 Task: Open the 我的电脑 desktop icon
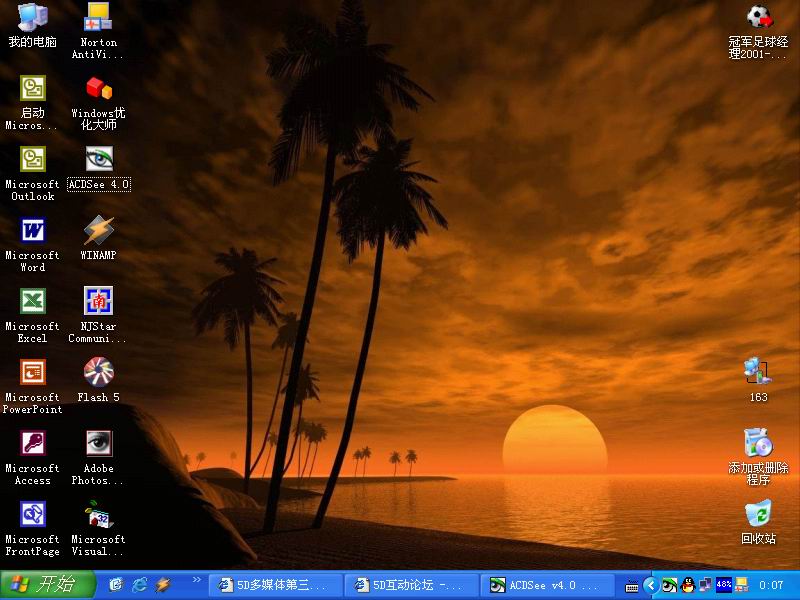pyautogui.click(x=32, y=18)
